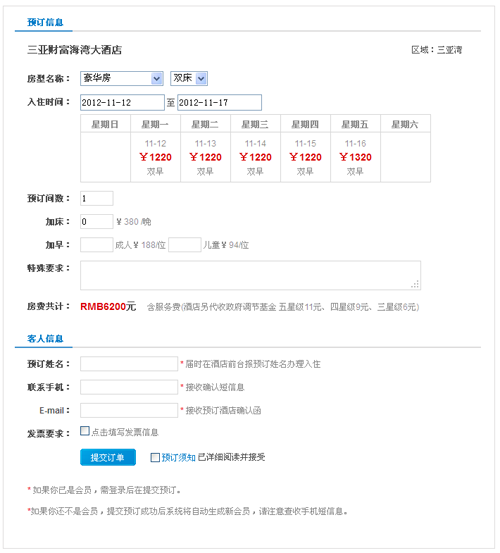Viewport: 500px width, 553px height.
Task: Click the 星期日 column header
Action: point(105,124)
